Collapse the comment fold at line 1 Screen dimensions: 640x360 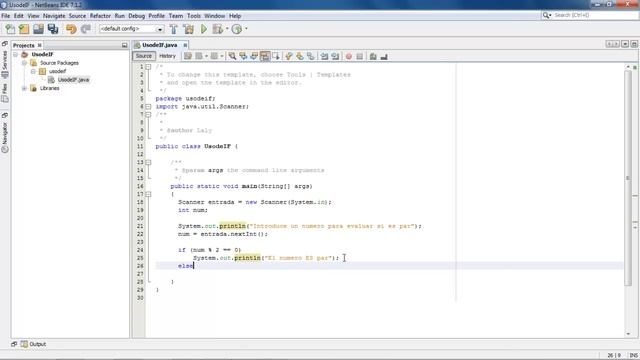tap(149, 67)
